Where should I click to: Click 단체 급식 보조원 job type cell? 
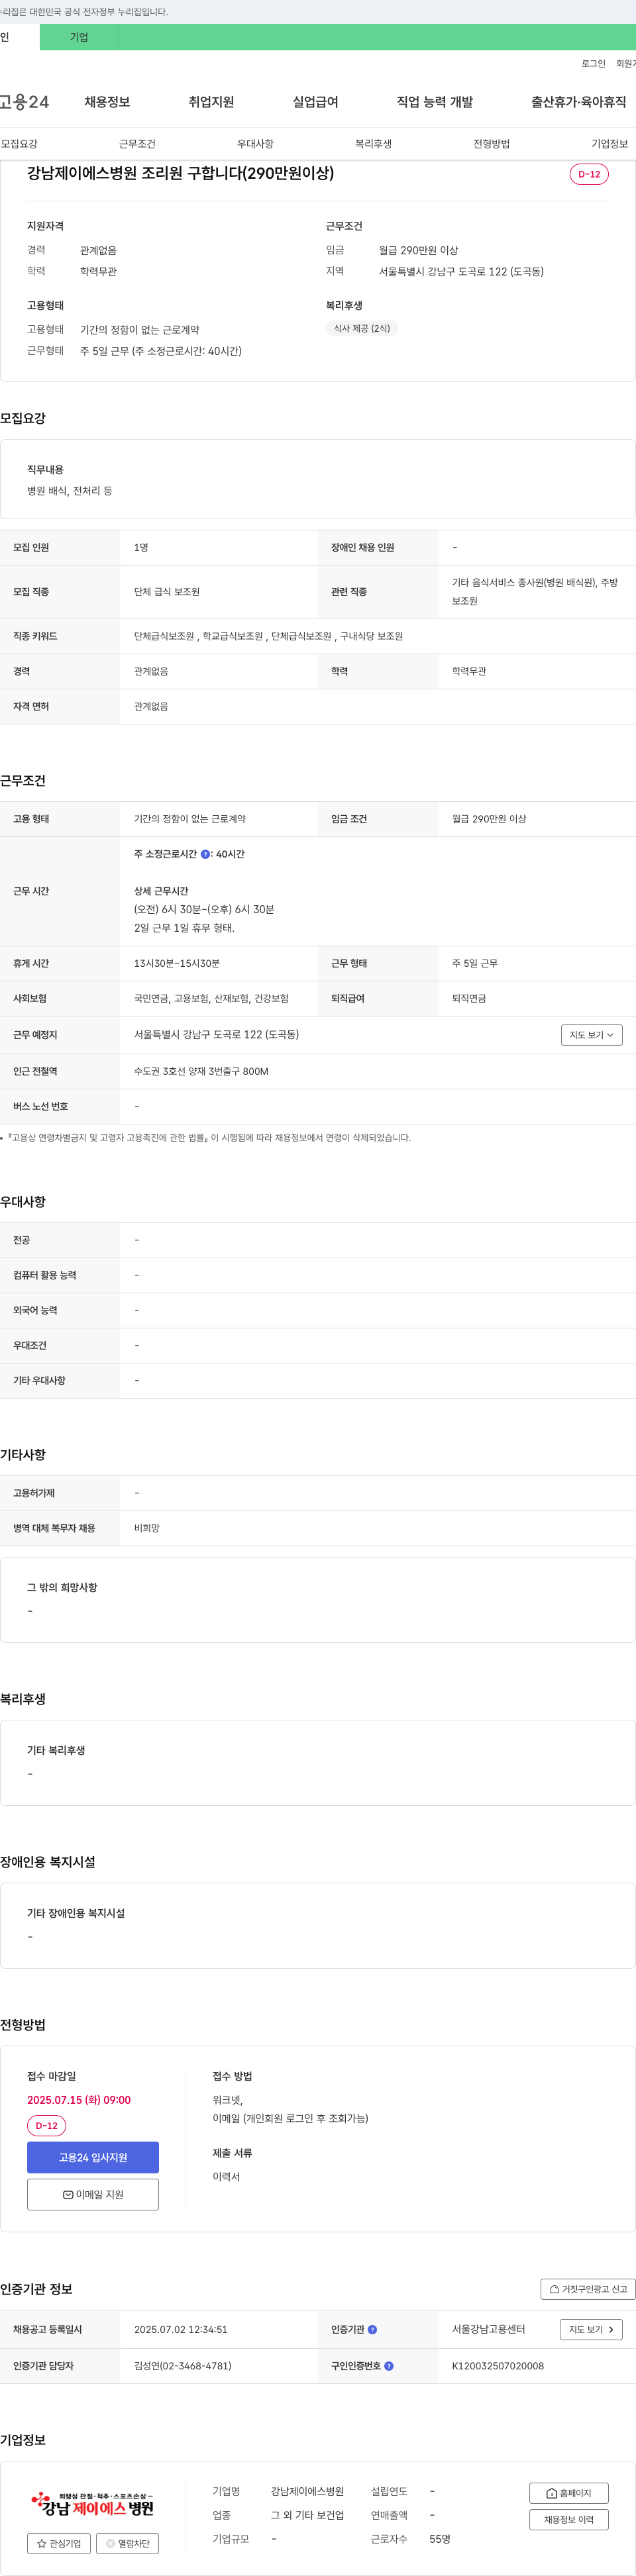pos(167,592)
